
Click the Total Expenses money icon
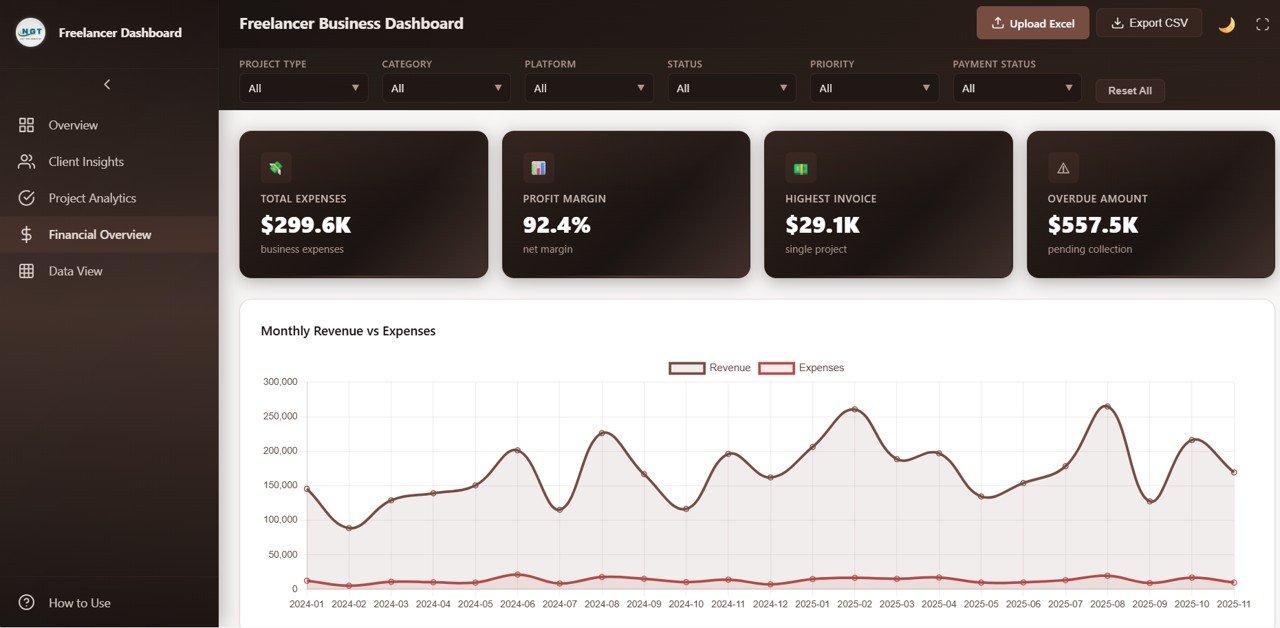(x=275, y=166)
